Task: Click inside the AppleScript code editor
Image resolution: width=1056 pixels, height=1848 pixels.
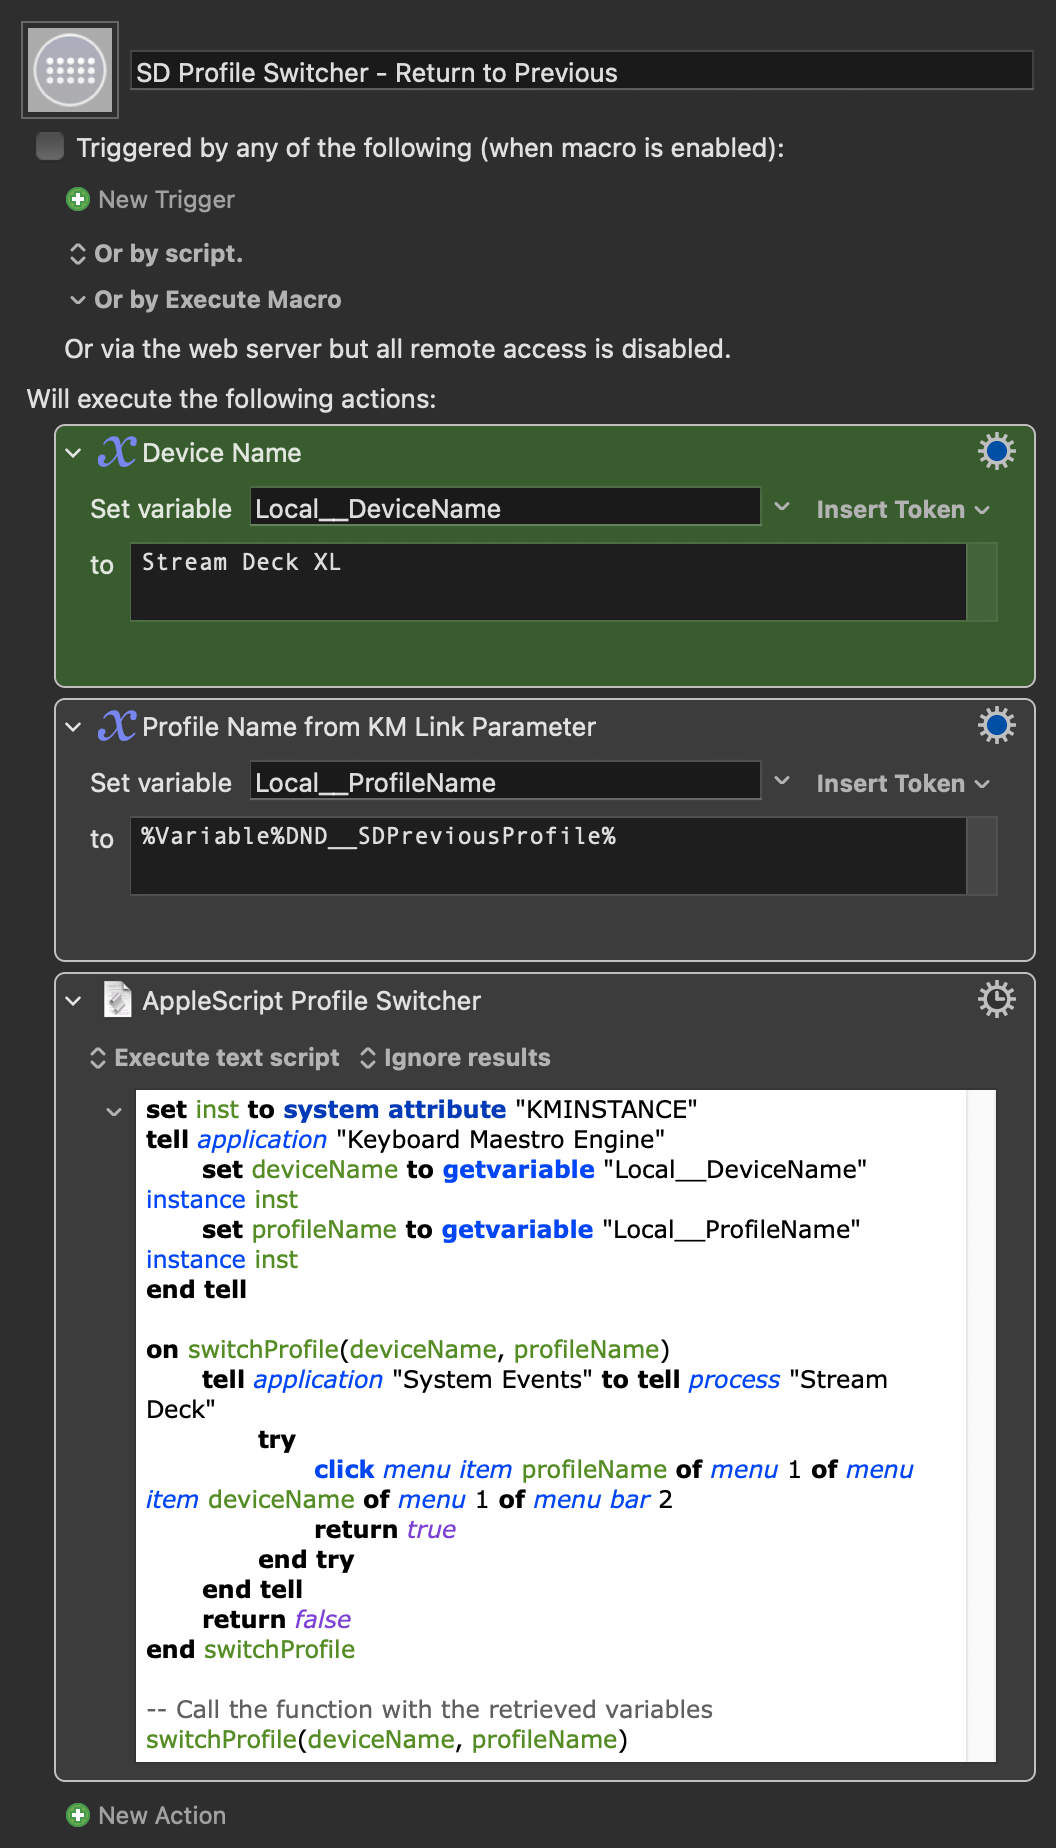Action: [x=551, y=1425]
